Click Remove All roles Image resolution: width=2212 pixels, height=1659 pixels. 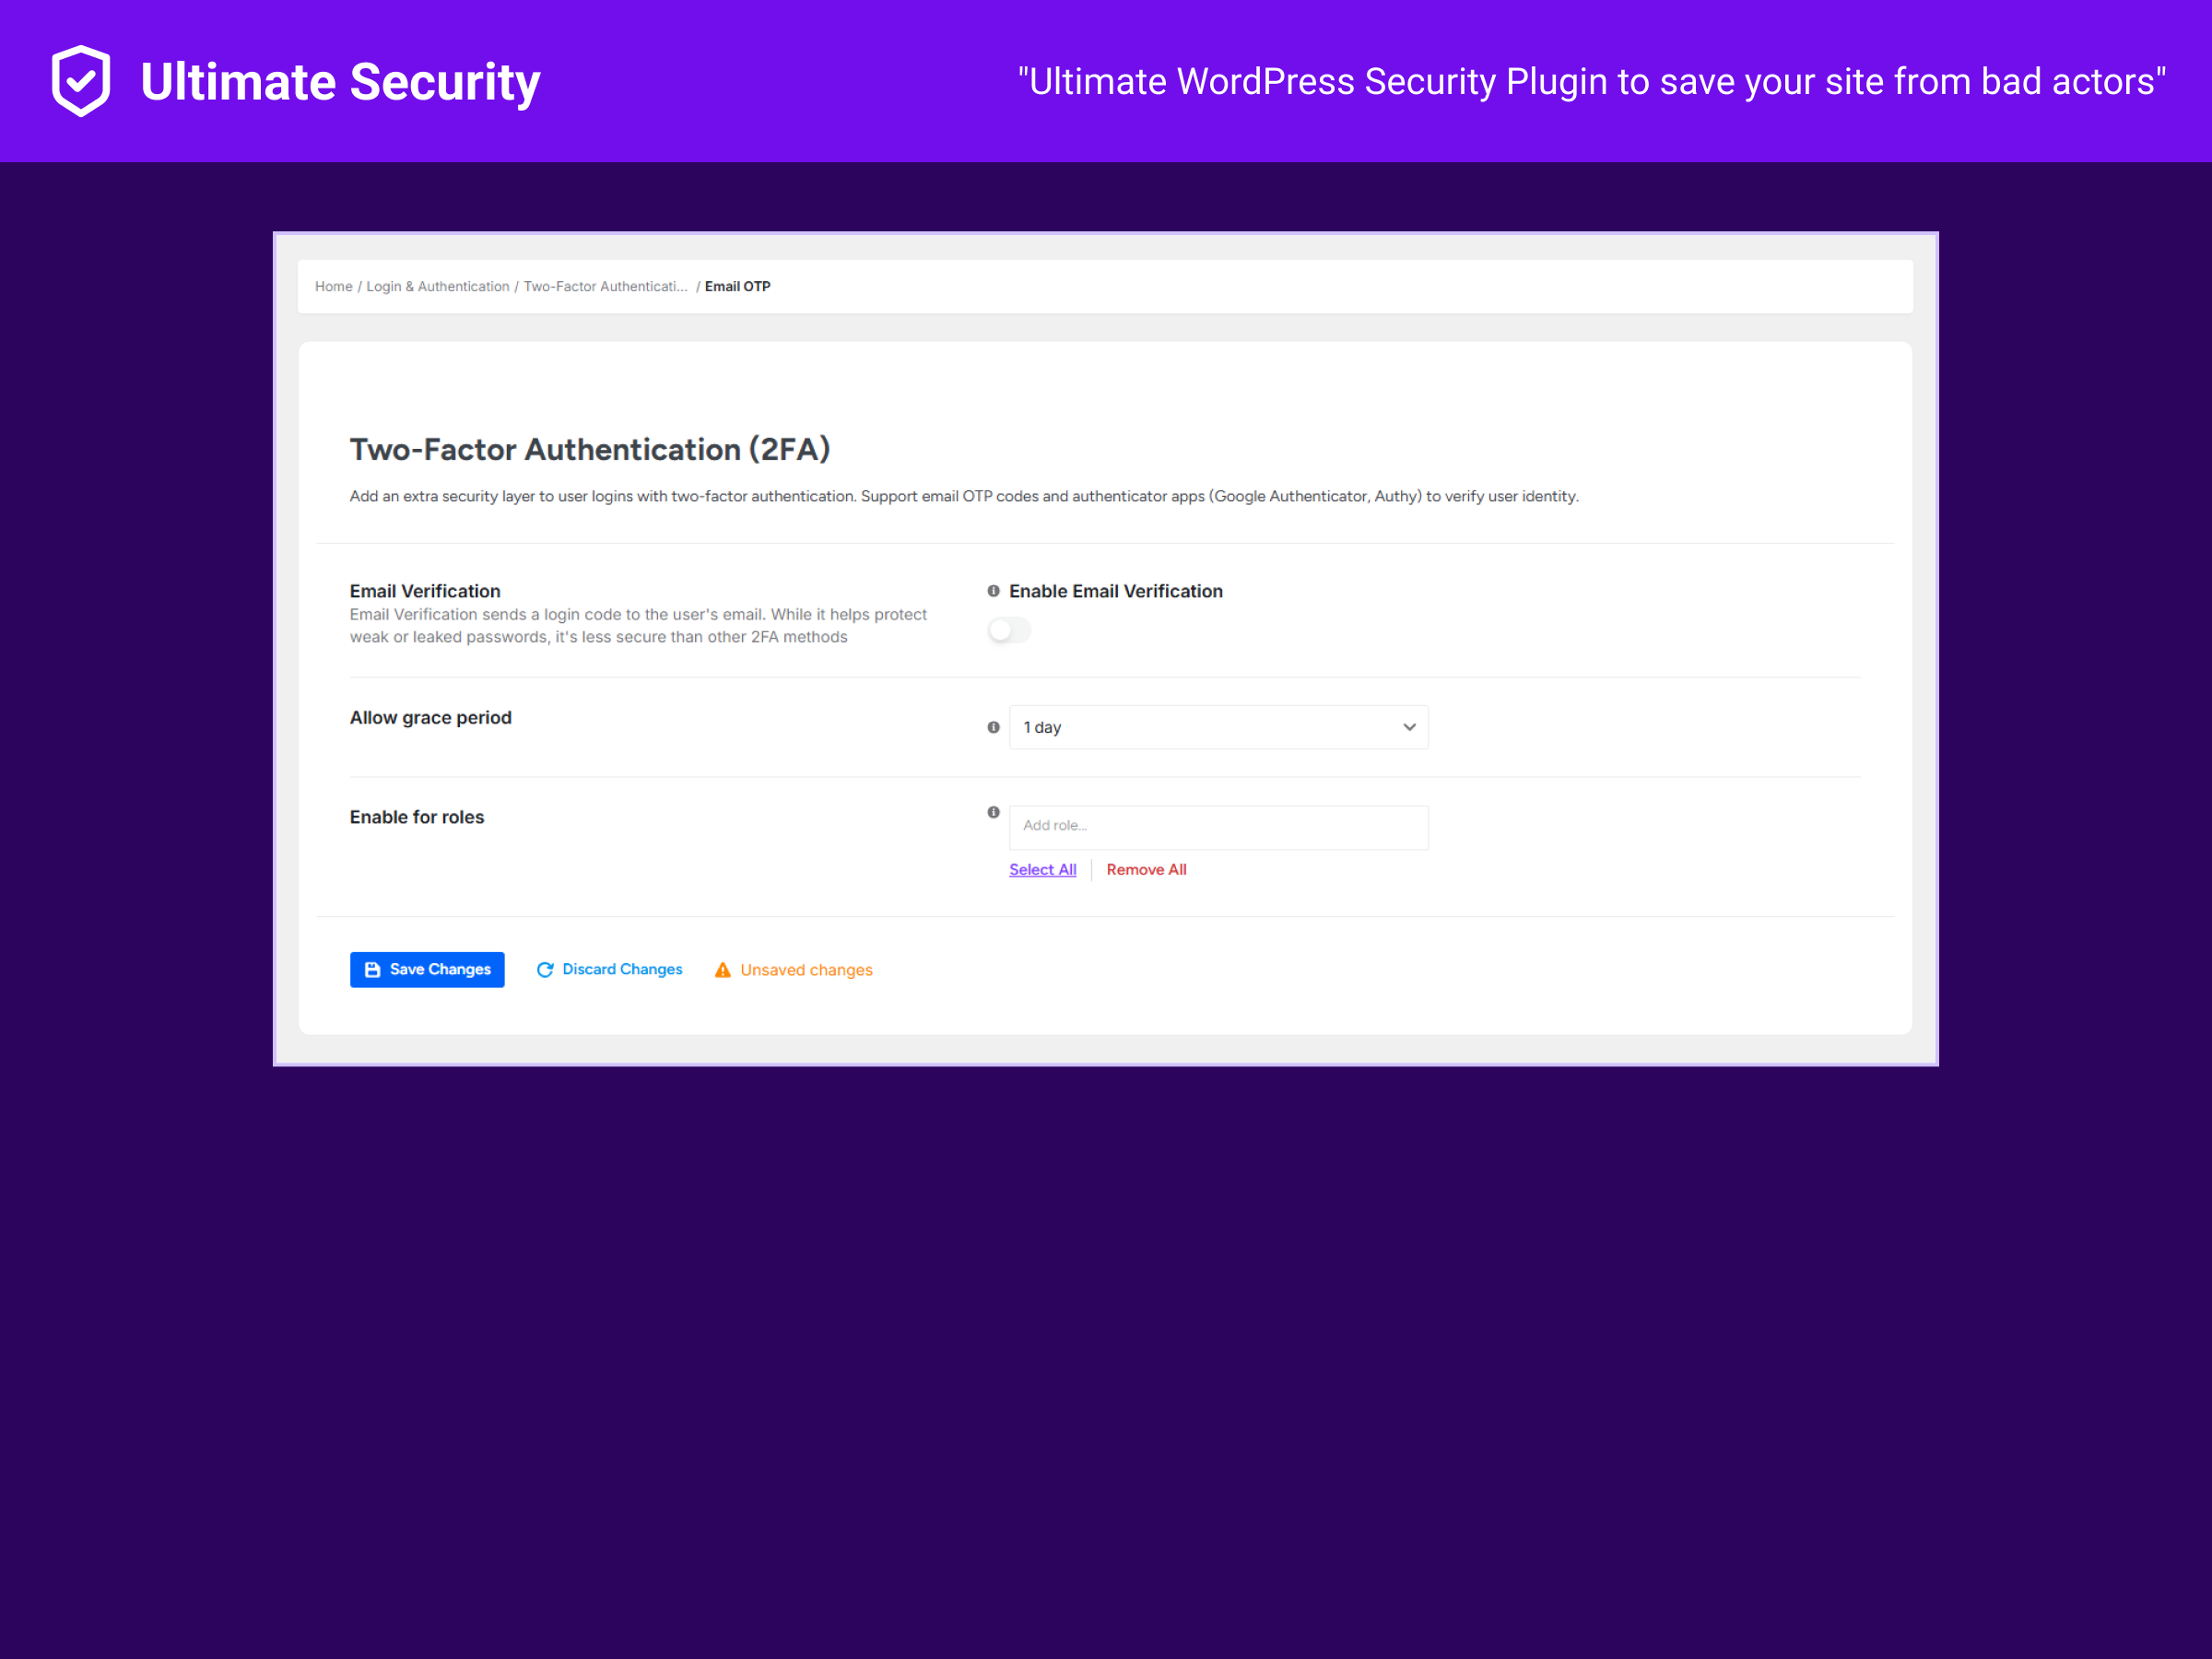click(x=1146, y=869)
